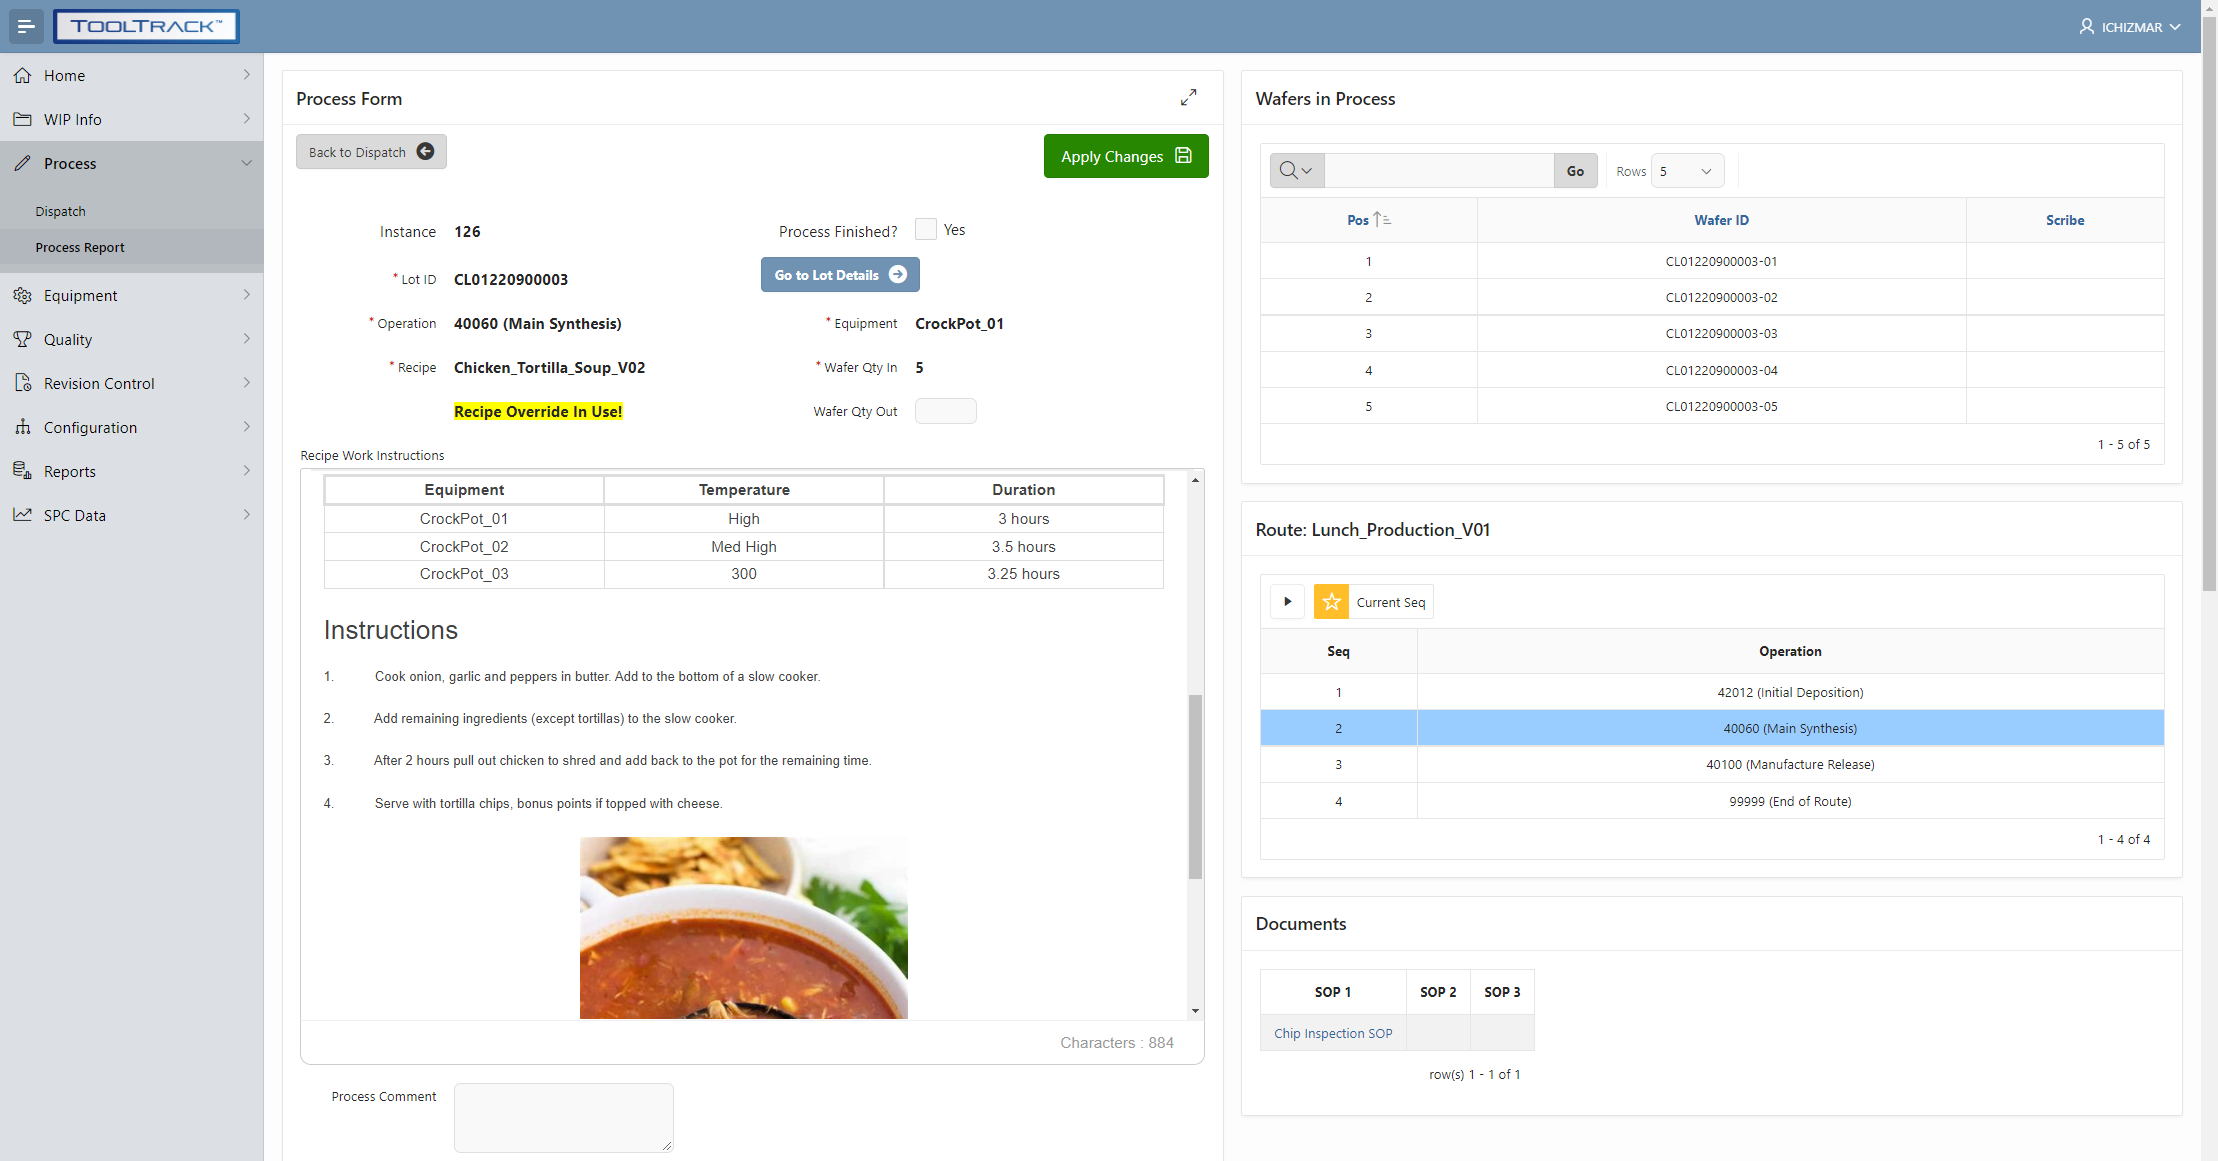Click the SPC Data chart icon
The height and width of the screenshot is (1161, 2218).
[22, 515]
